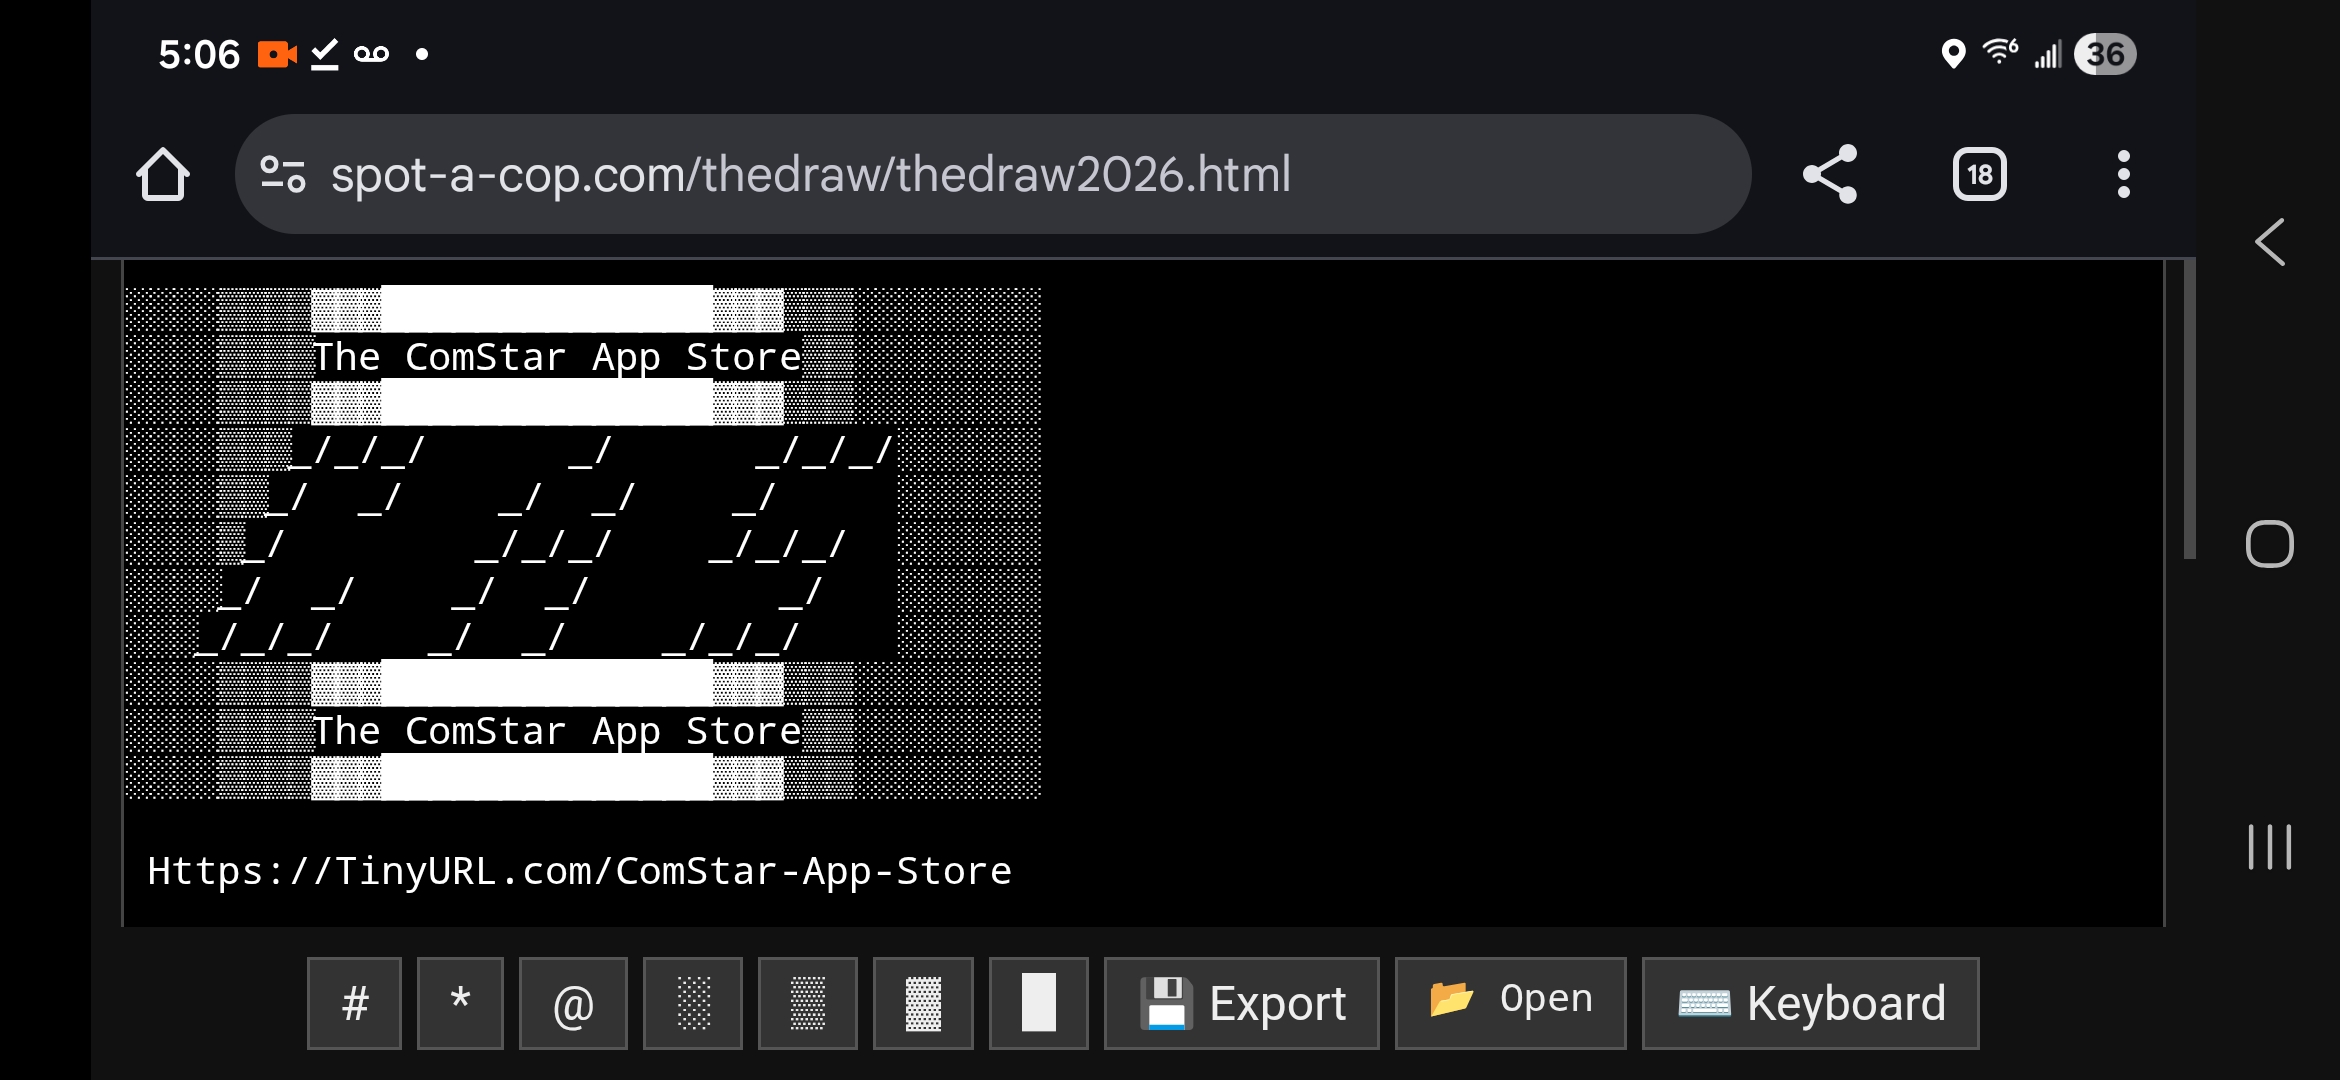Select the # character brush
Image resolution: width=2340 pixels, height=1080 pixels.
pyautogui.click(x=354, y=1003)
